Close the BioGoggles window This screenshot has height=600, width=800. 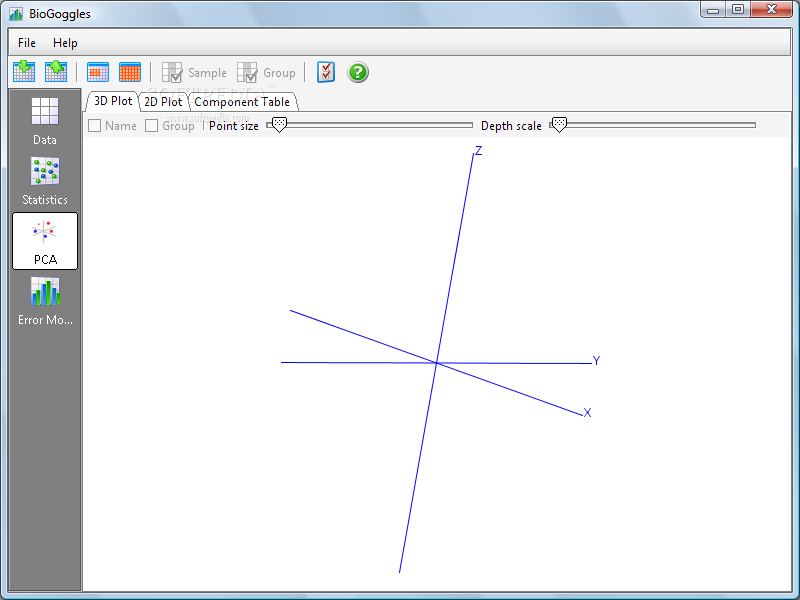click(771, 10)
